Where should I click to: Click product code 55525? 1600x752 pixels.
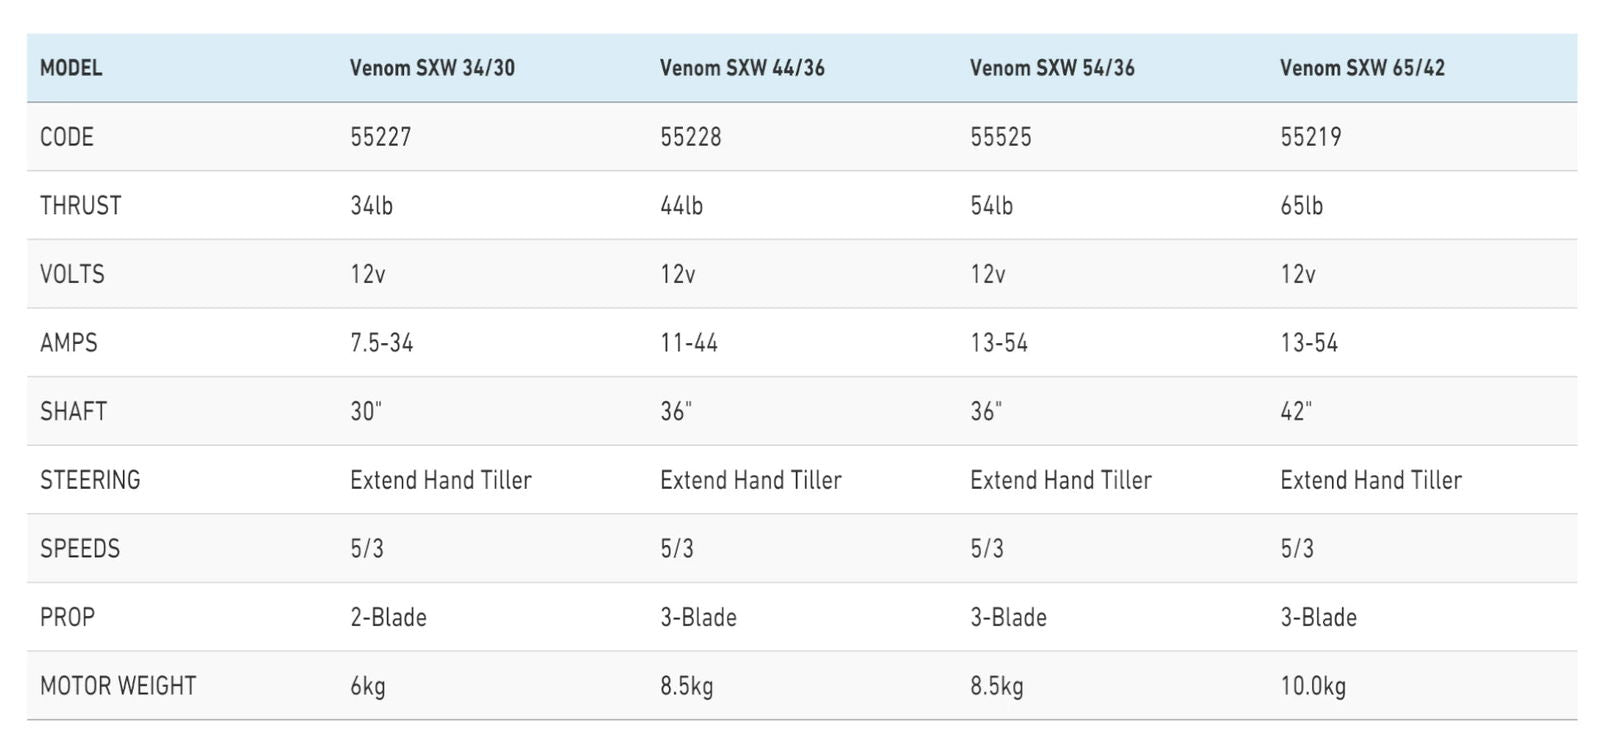pos(1000,137)
